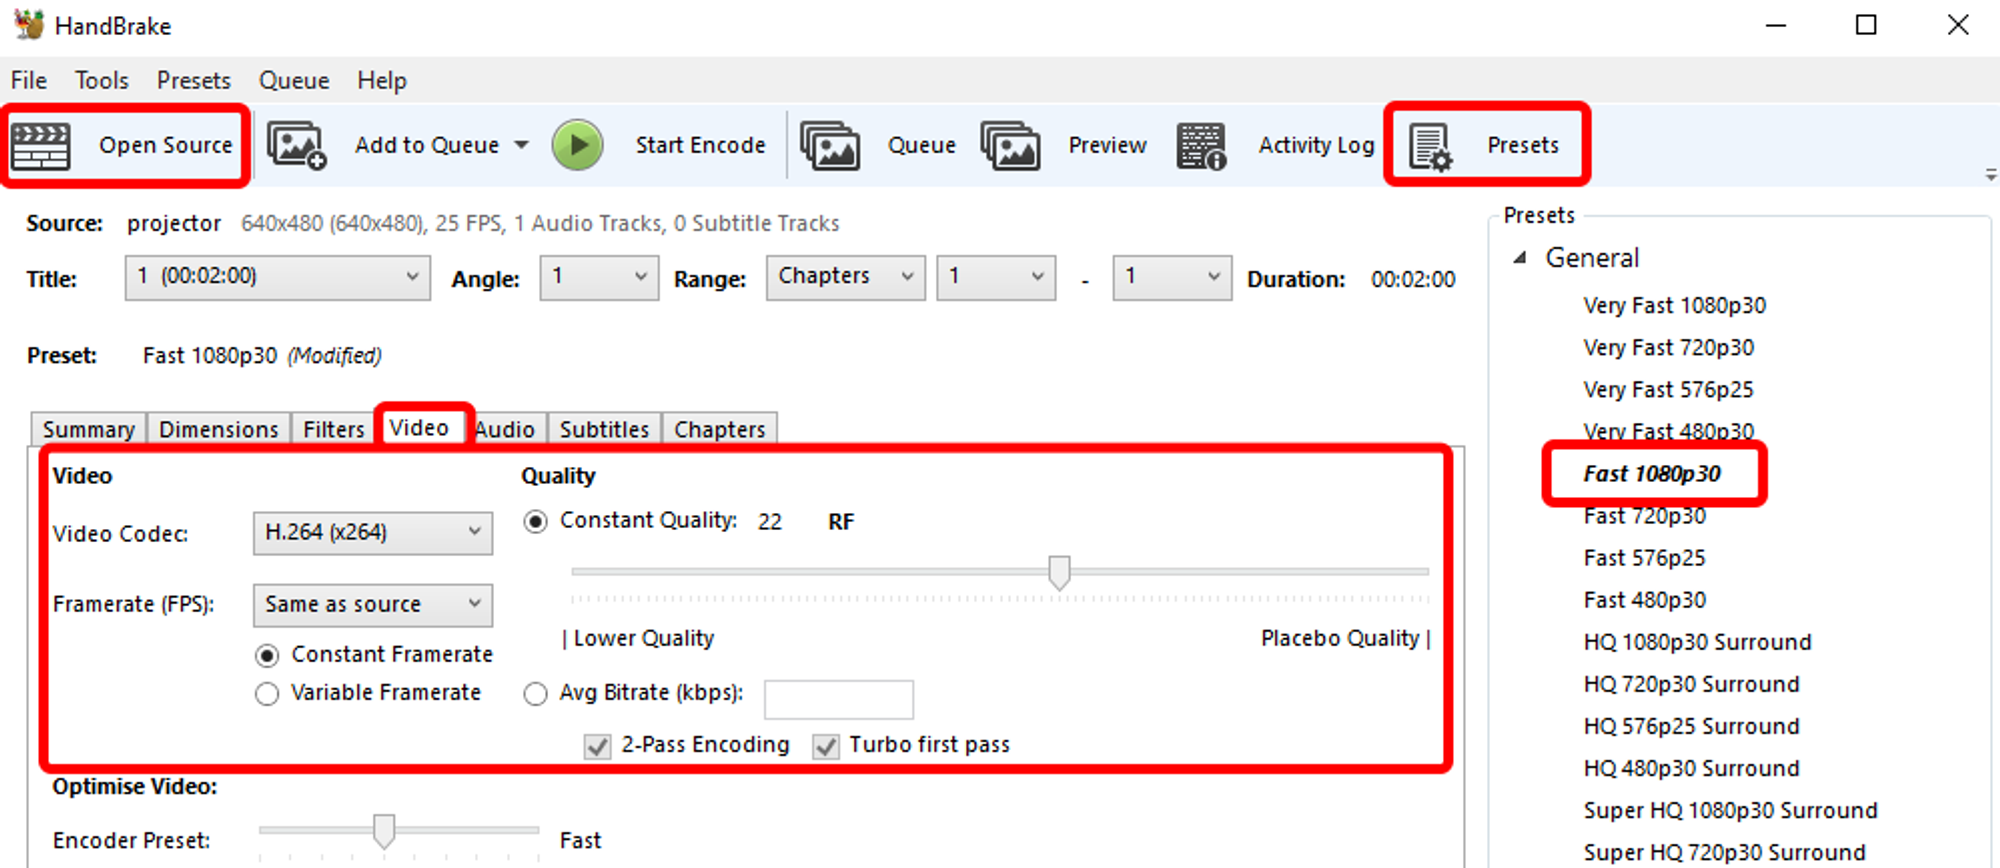
Task: Open the Video Codec dropdown
Action: [372, 533]
